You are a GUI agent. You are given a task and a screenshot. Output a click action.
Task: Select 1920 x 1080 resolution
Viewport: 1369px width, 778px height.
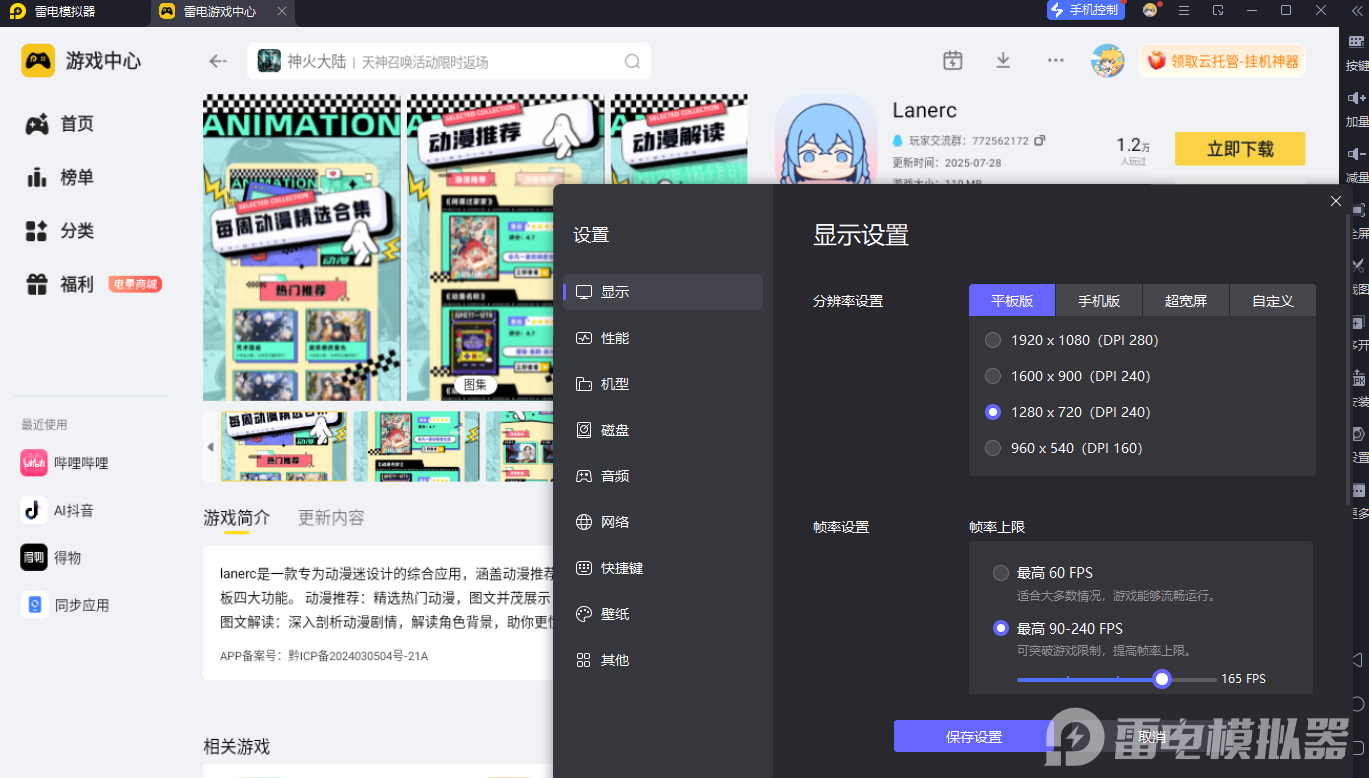click(993, 340)
